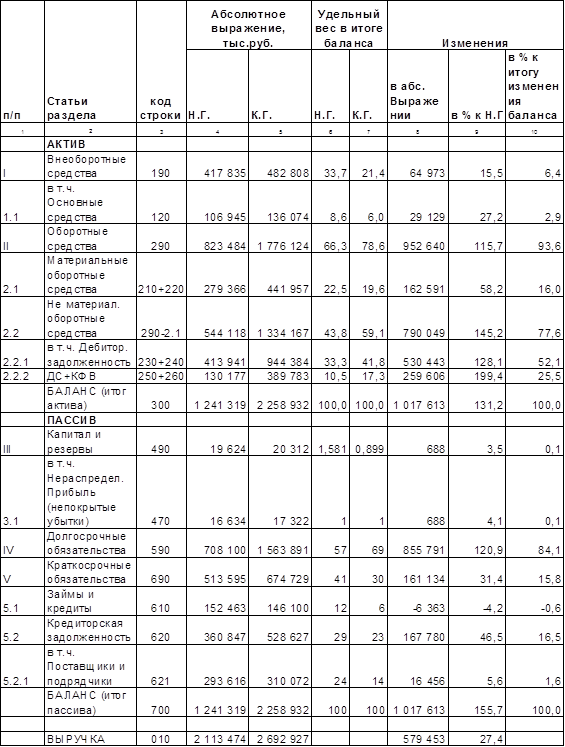
Task: Click the 482 808 К.Г. cell
Action: tap(280, 166)
